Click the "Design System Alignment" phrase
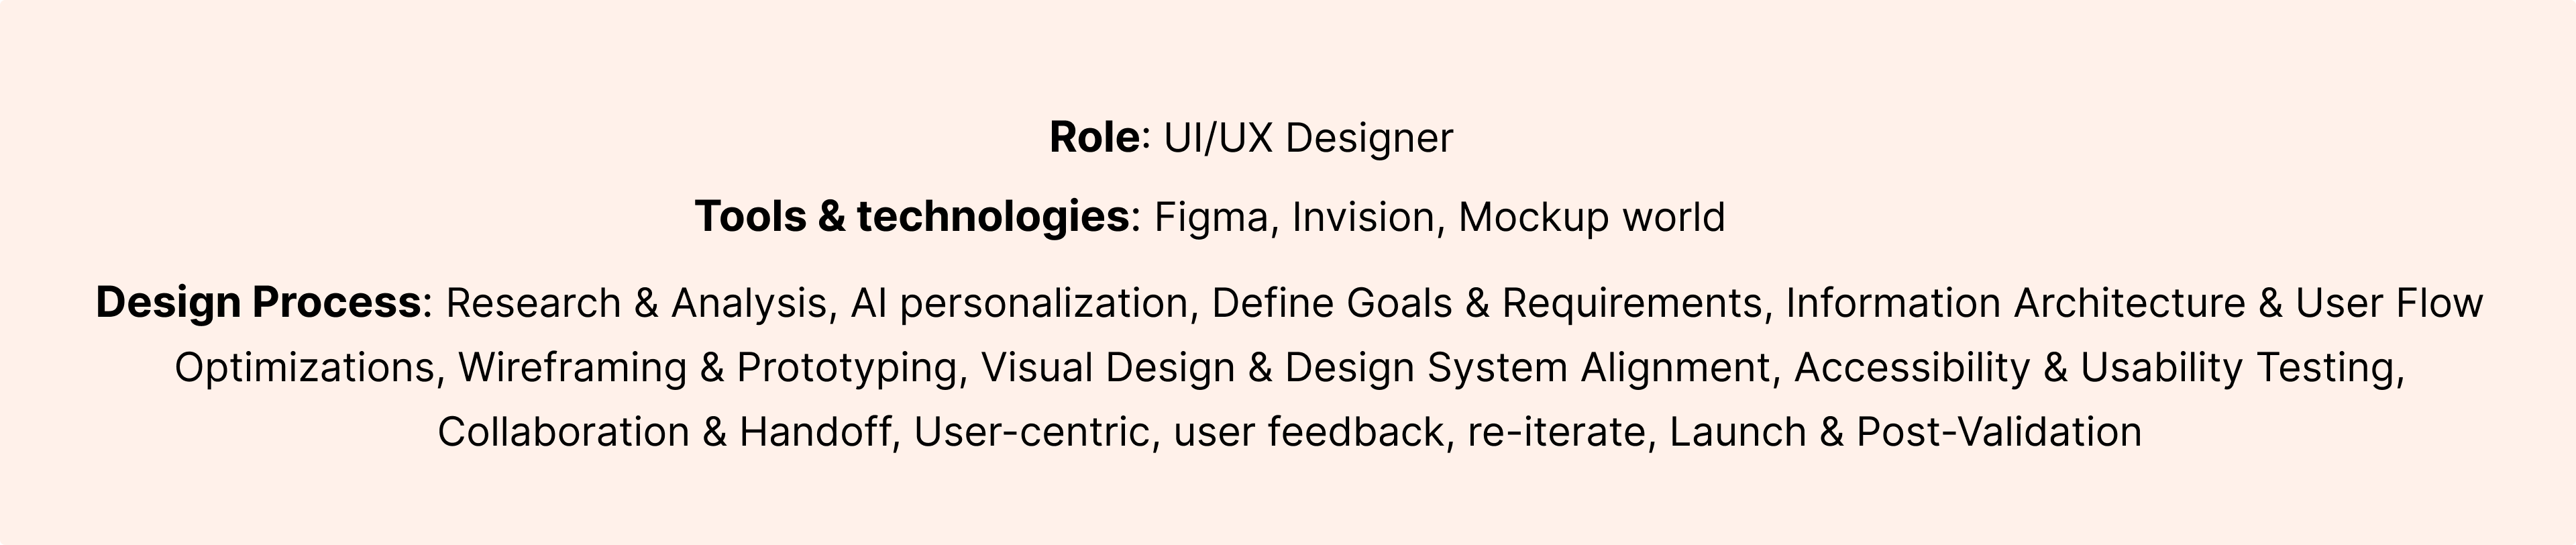This screenshot has width=2576, height=545. pyautogui.click(x=1527, y=368)
